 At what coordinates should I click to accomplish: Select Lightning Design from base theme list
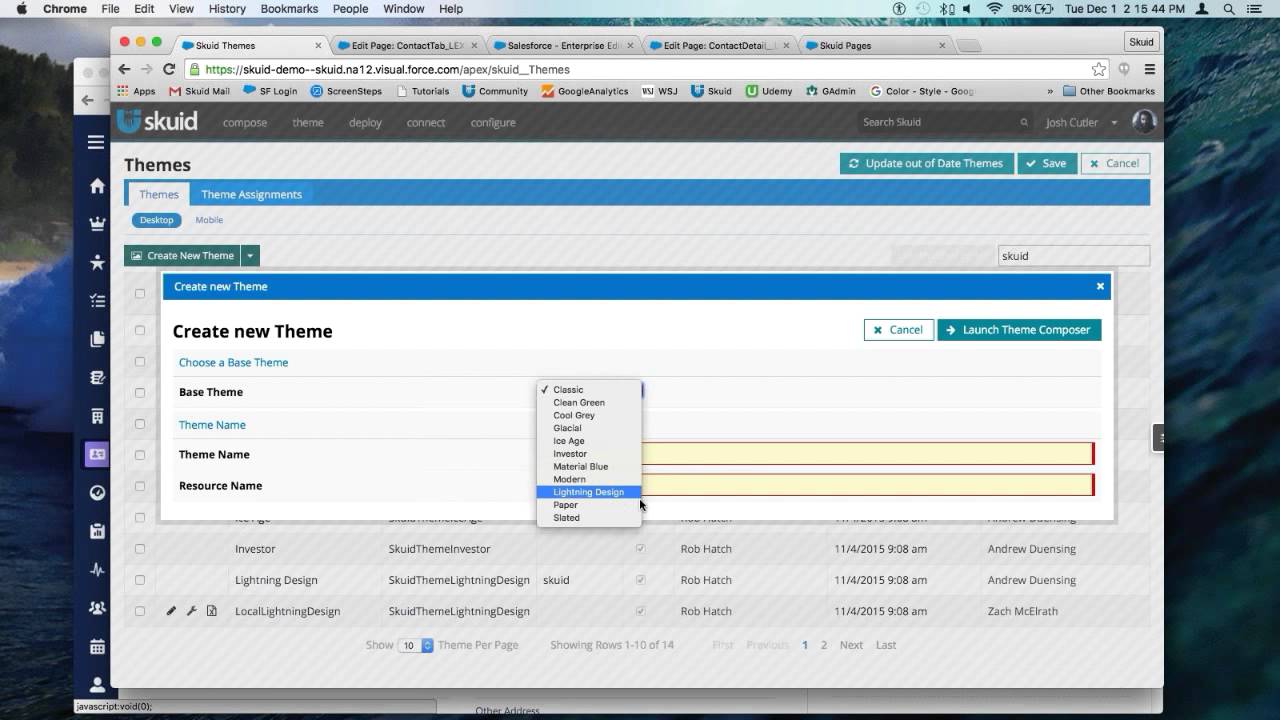coord(588,492)
